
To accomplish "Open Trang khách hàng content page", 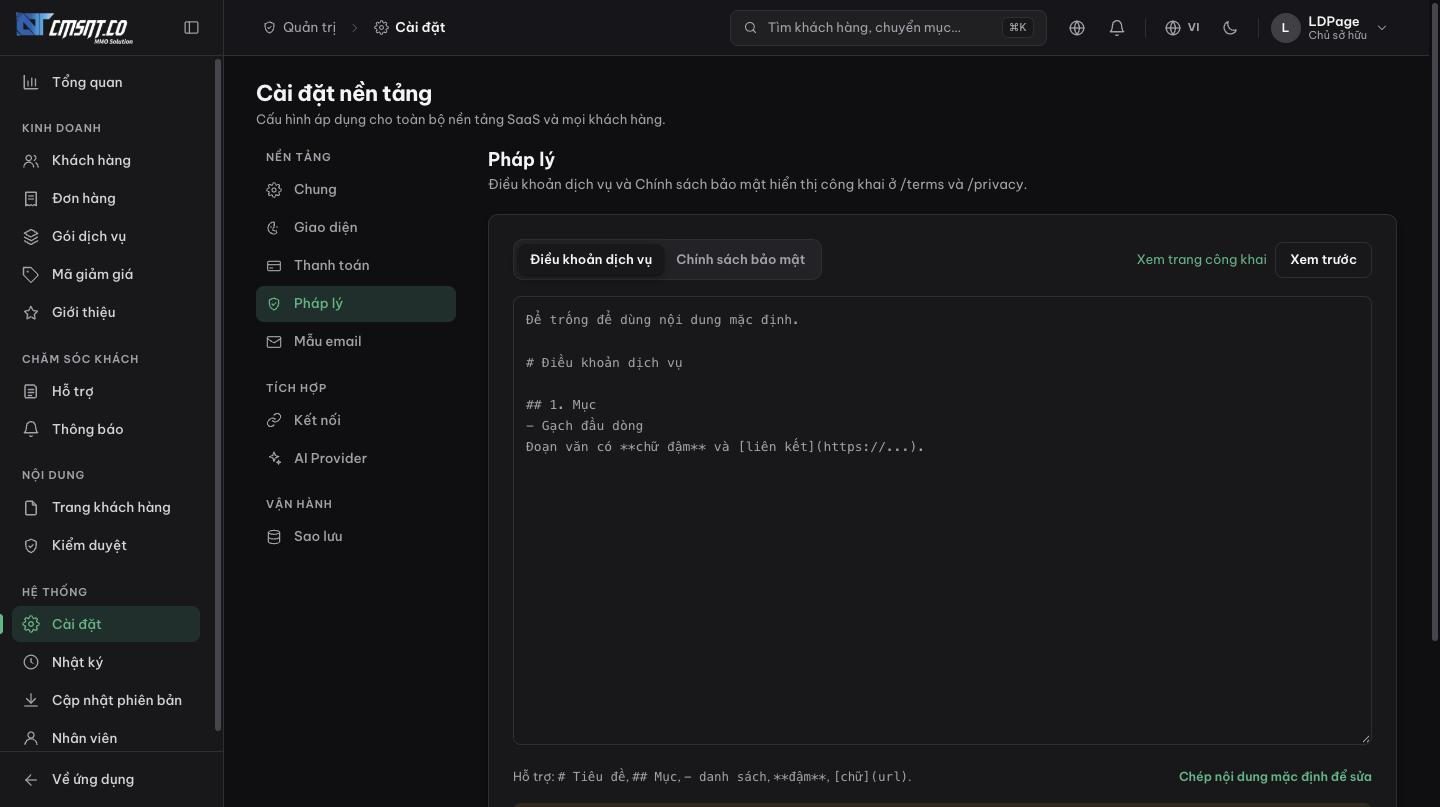I will pos(106,507).
